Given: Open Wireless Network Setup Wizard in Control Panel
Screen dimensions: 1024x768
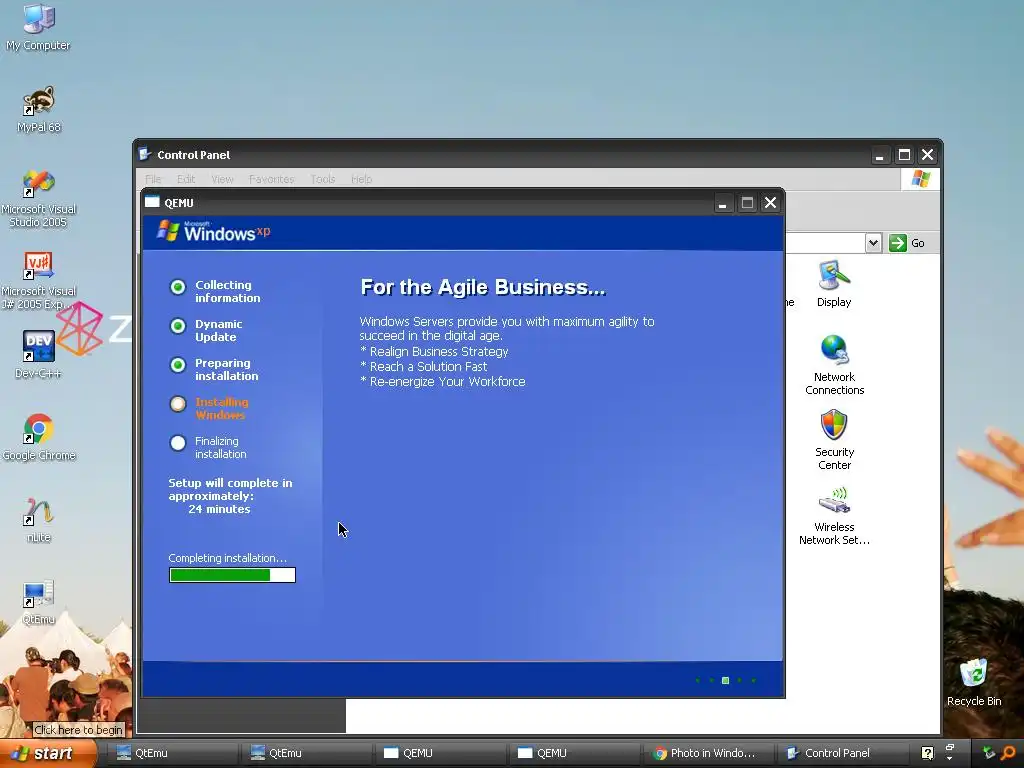Looking at the screenshot, I should coord(834,515).
